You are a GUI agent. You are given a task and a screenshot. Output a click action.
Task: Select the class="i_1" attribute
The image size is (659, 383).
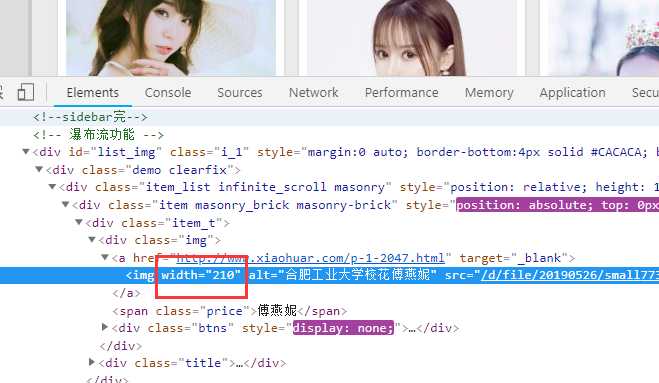[209, 152]
